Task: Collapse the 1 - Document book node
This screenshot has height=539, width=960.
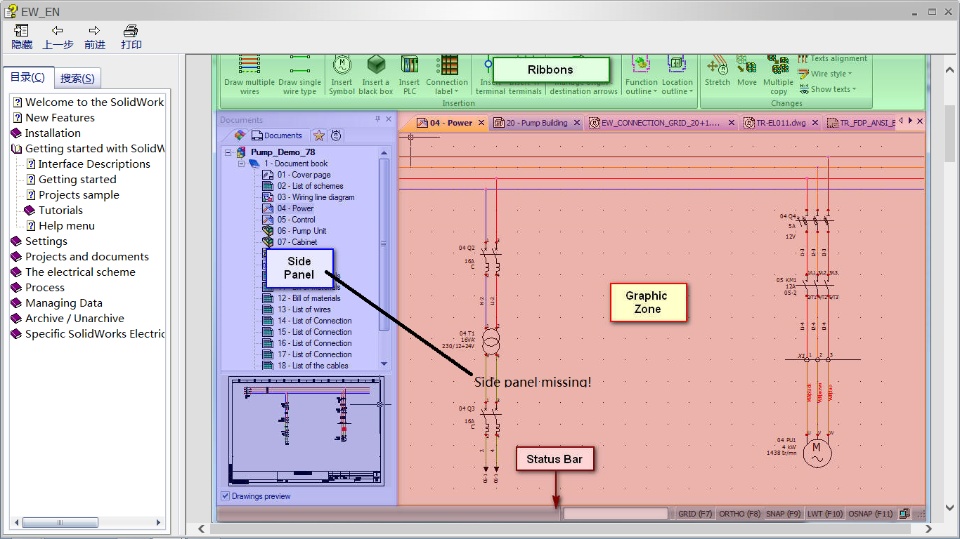Action: coord(241,164)
